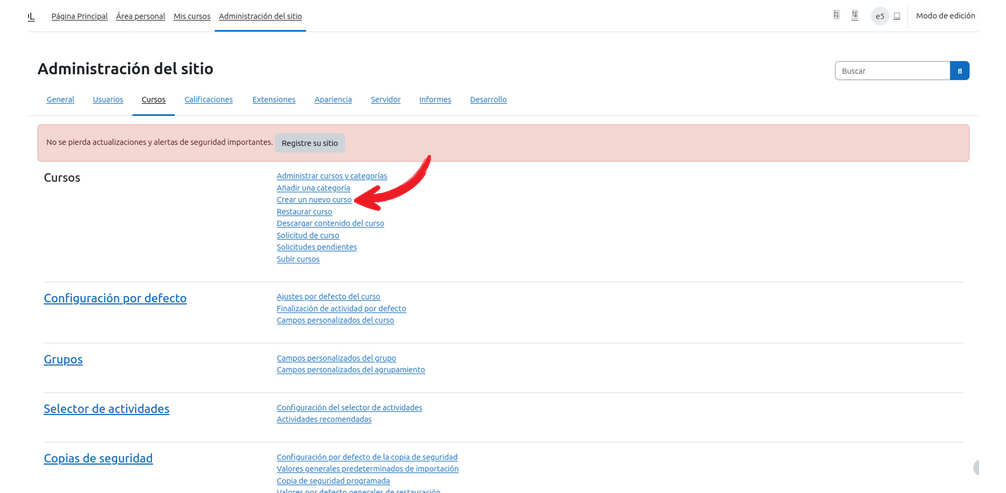Click the Subir cursos link

pyautogui.click(x=298, y=259)
